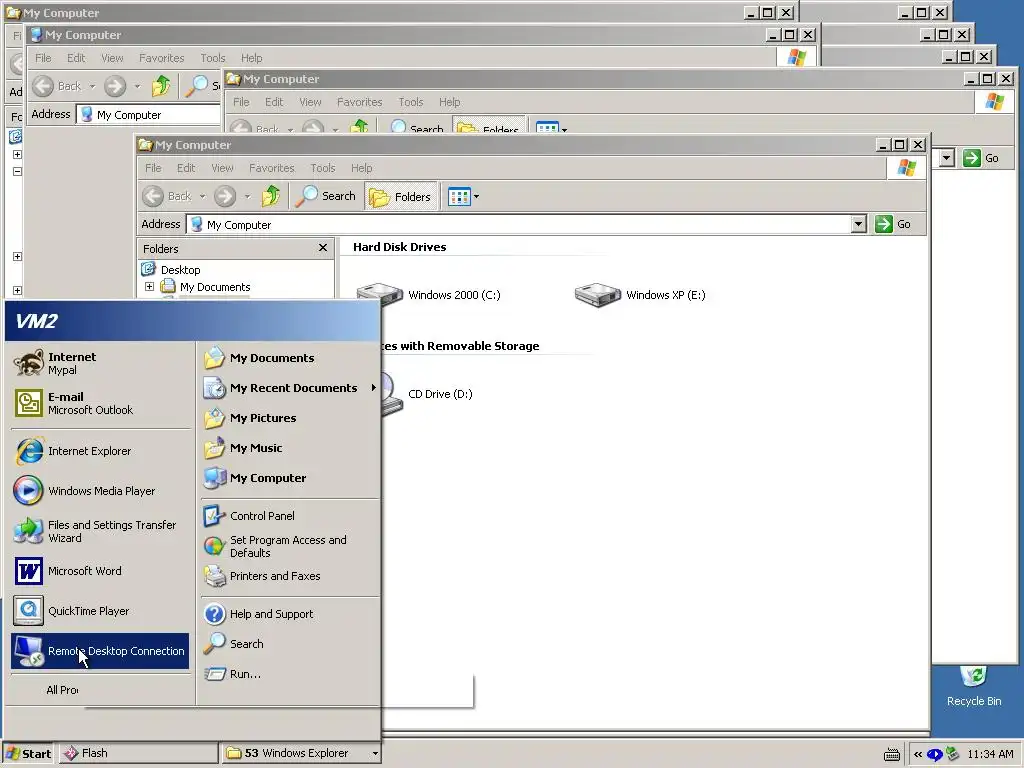This screenshot has width=1024, height=768.
Task: Go Up one folder in front window
Action: coord(270,196)
